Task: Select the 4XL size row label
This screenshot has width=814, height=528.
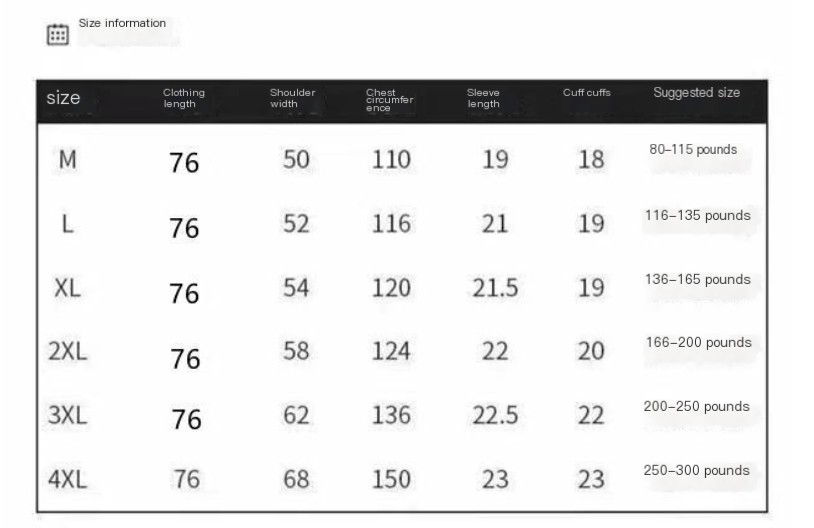Action: coord(67,479)
